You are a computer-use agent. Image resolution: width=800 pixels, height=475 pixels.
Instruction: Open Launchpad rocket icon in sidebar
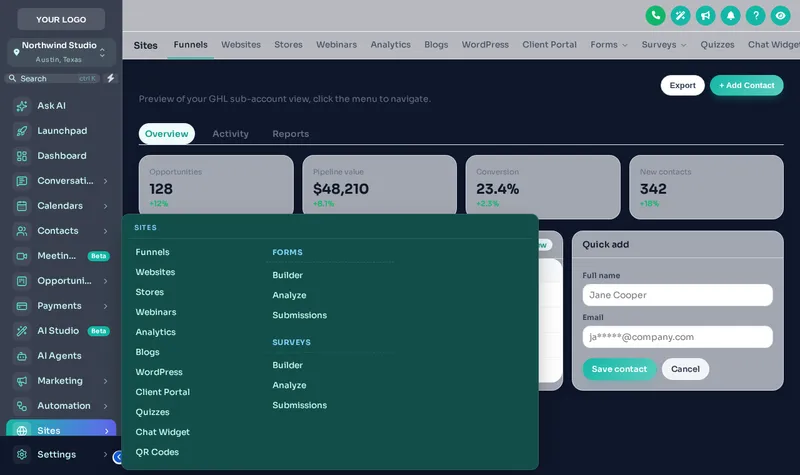pyautogui.click(x=22, y=131)
